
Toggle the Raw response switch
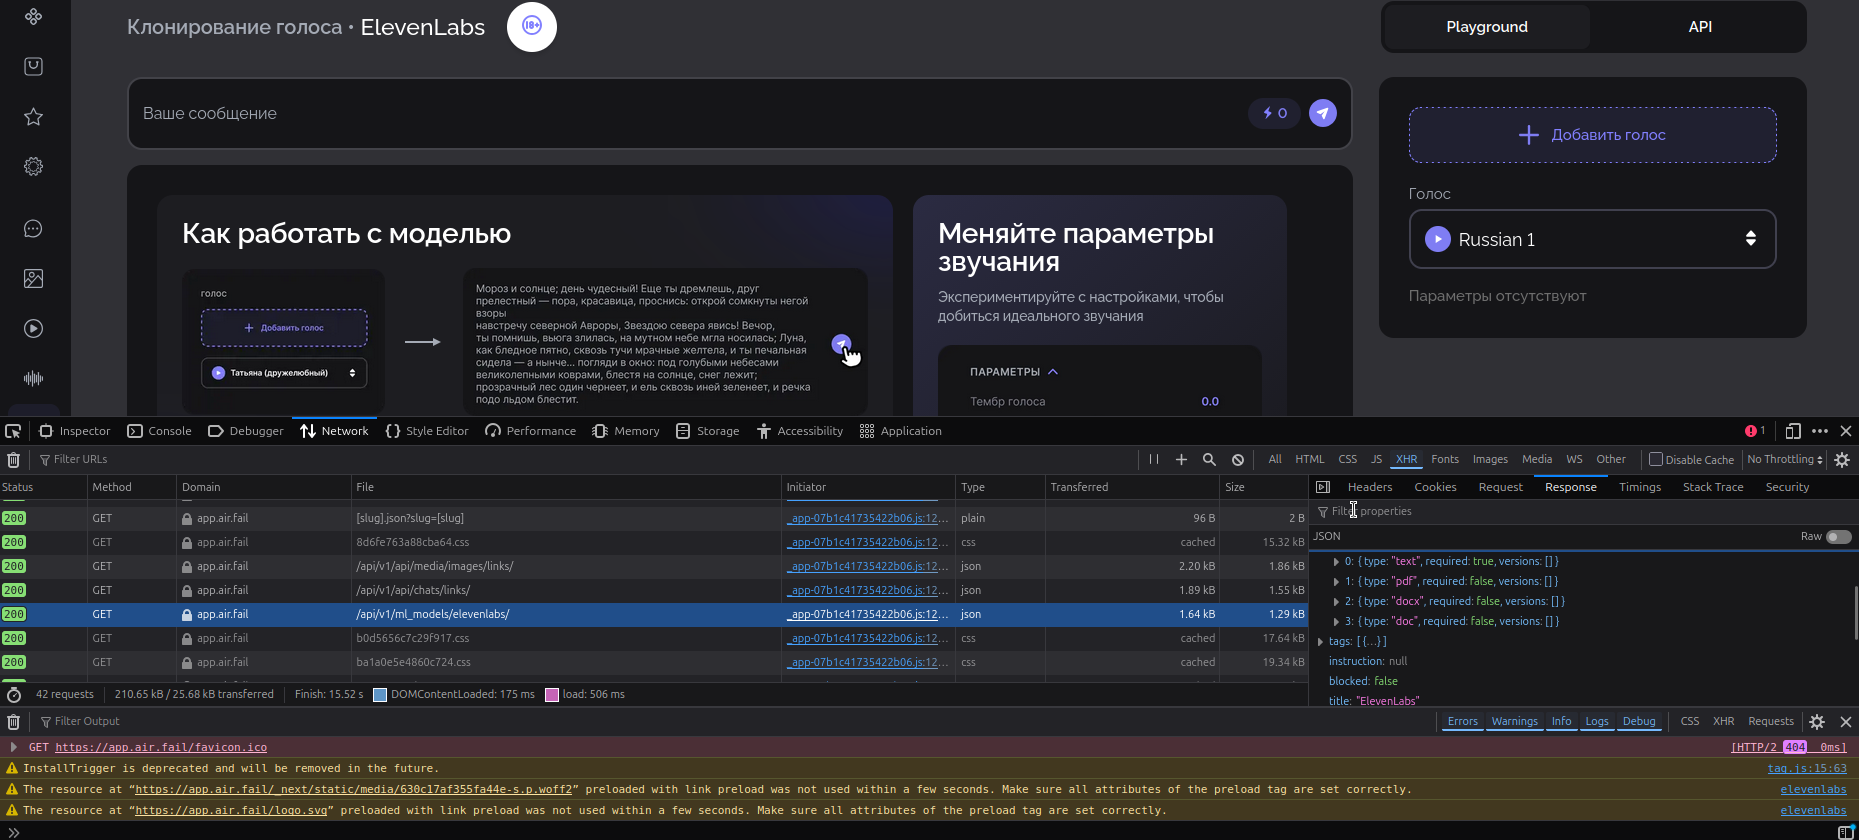click(x=1838, y=537)
